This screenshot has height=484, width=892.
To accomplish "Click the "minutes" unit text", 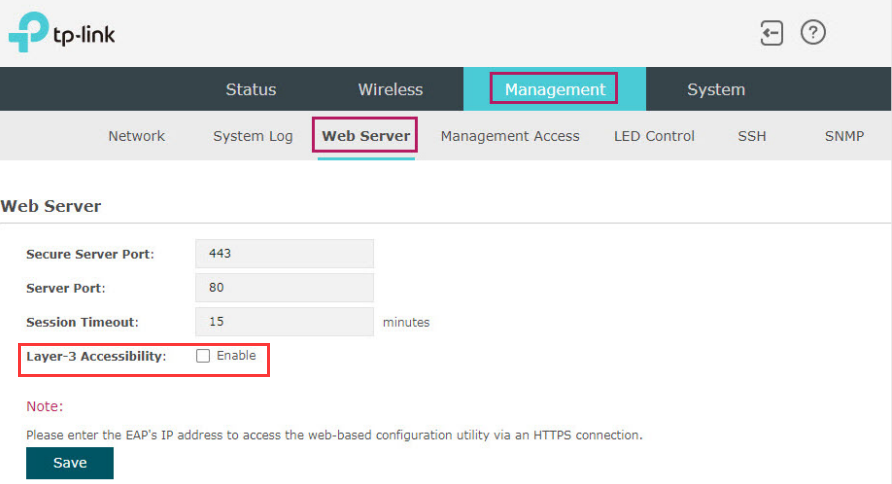I will [406, 322].
